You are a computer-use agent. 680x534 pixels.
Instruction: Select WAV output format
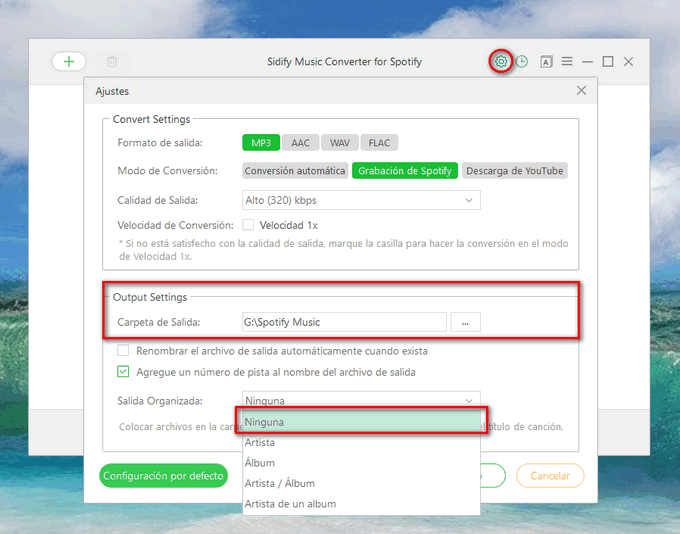[x=340, y=143]
